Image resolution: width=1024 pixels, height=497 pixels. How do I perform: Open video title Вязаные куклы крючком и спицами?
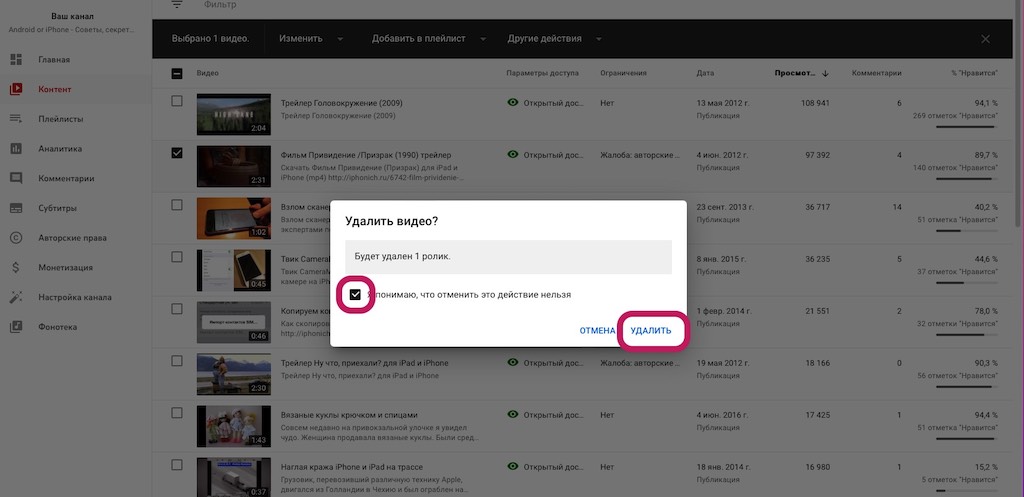pos(349,415)
